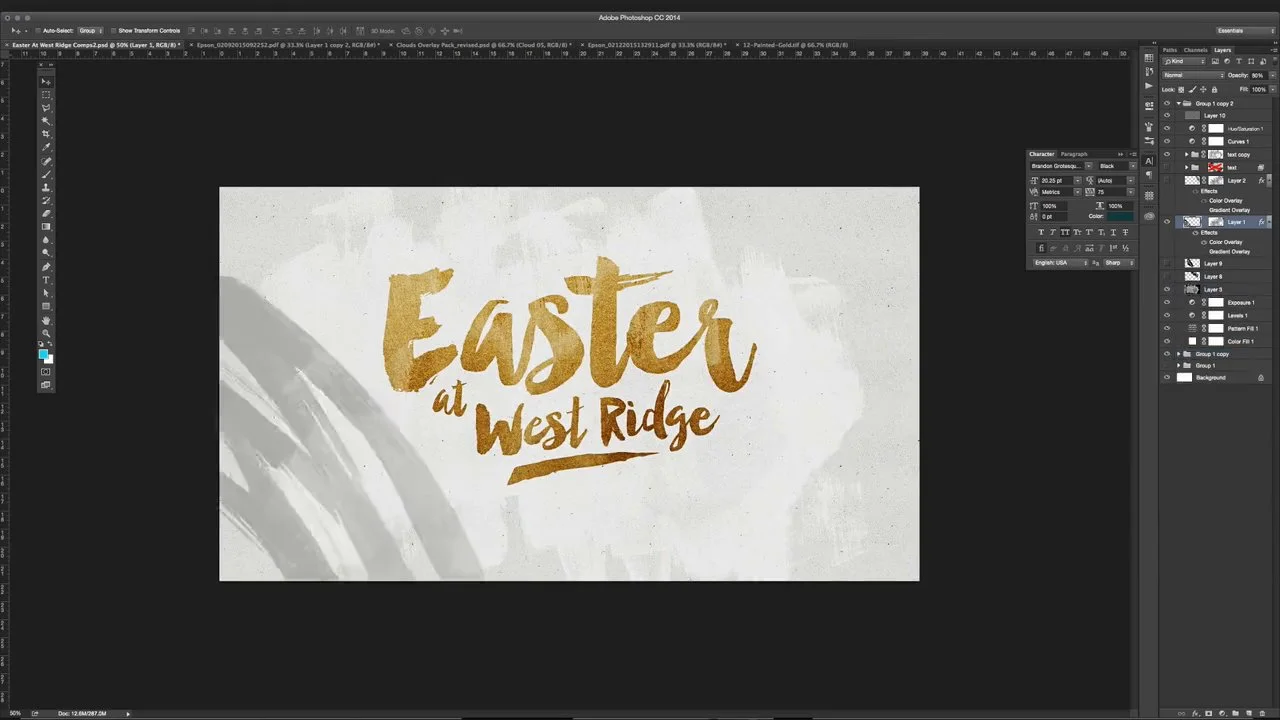Select the Magic Wand tool

(45, 120)
